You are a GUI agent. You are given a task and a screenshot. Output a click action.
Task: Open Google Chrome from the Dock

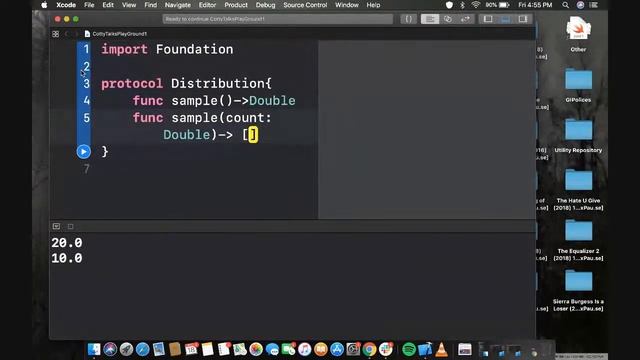click(x=369, y=349)
